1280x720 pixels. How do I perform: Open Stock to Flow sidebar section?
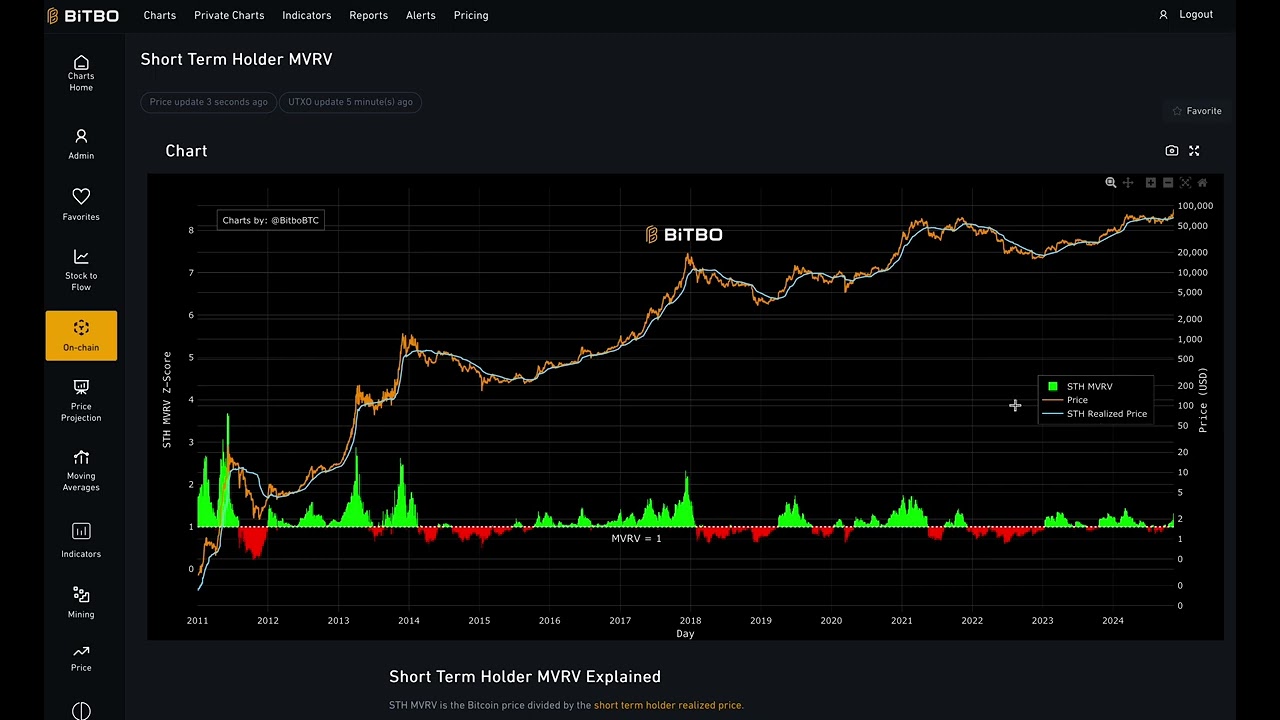(x=81, y=269)
